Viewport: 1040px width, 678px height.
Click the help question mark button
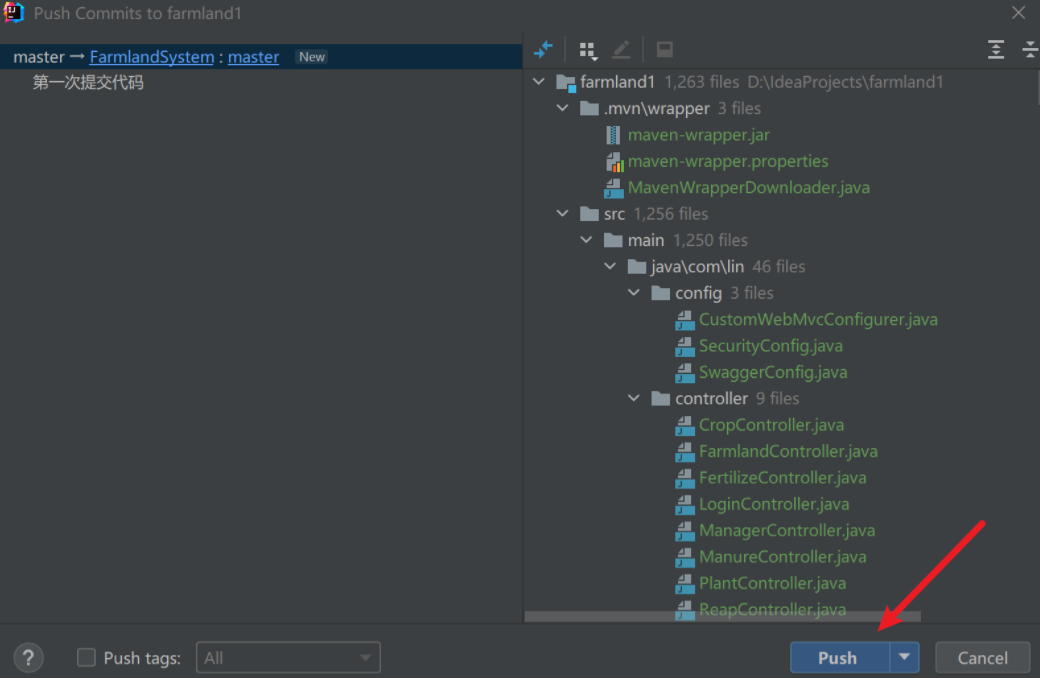pos(28,657)
